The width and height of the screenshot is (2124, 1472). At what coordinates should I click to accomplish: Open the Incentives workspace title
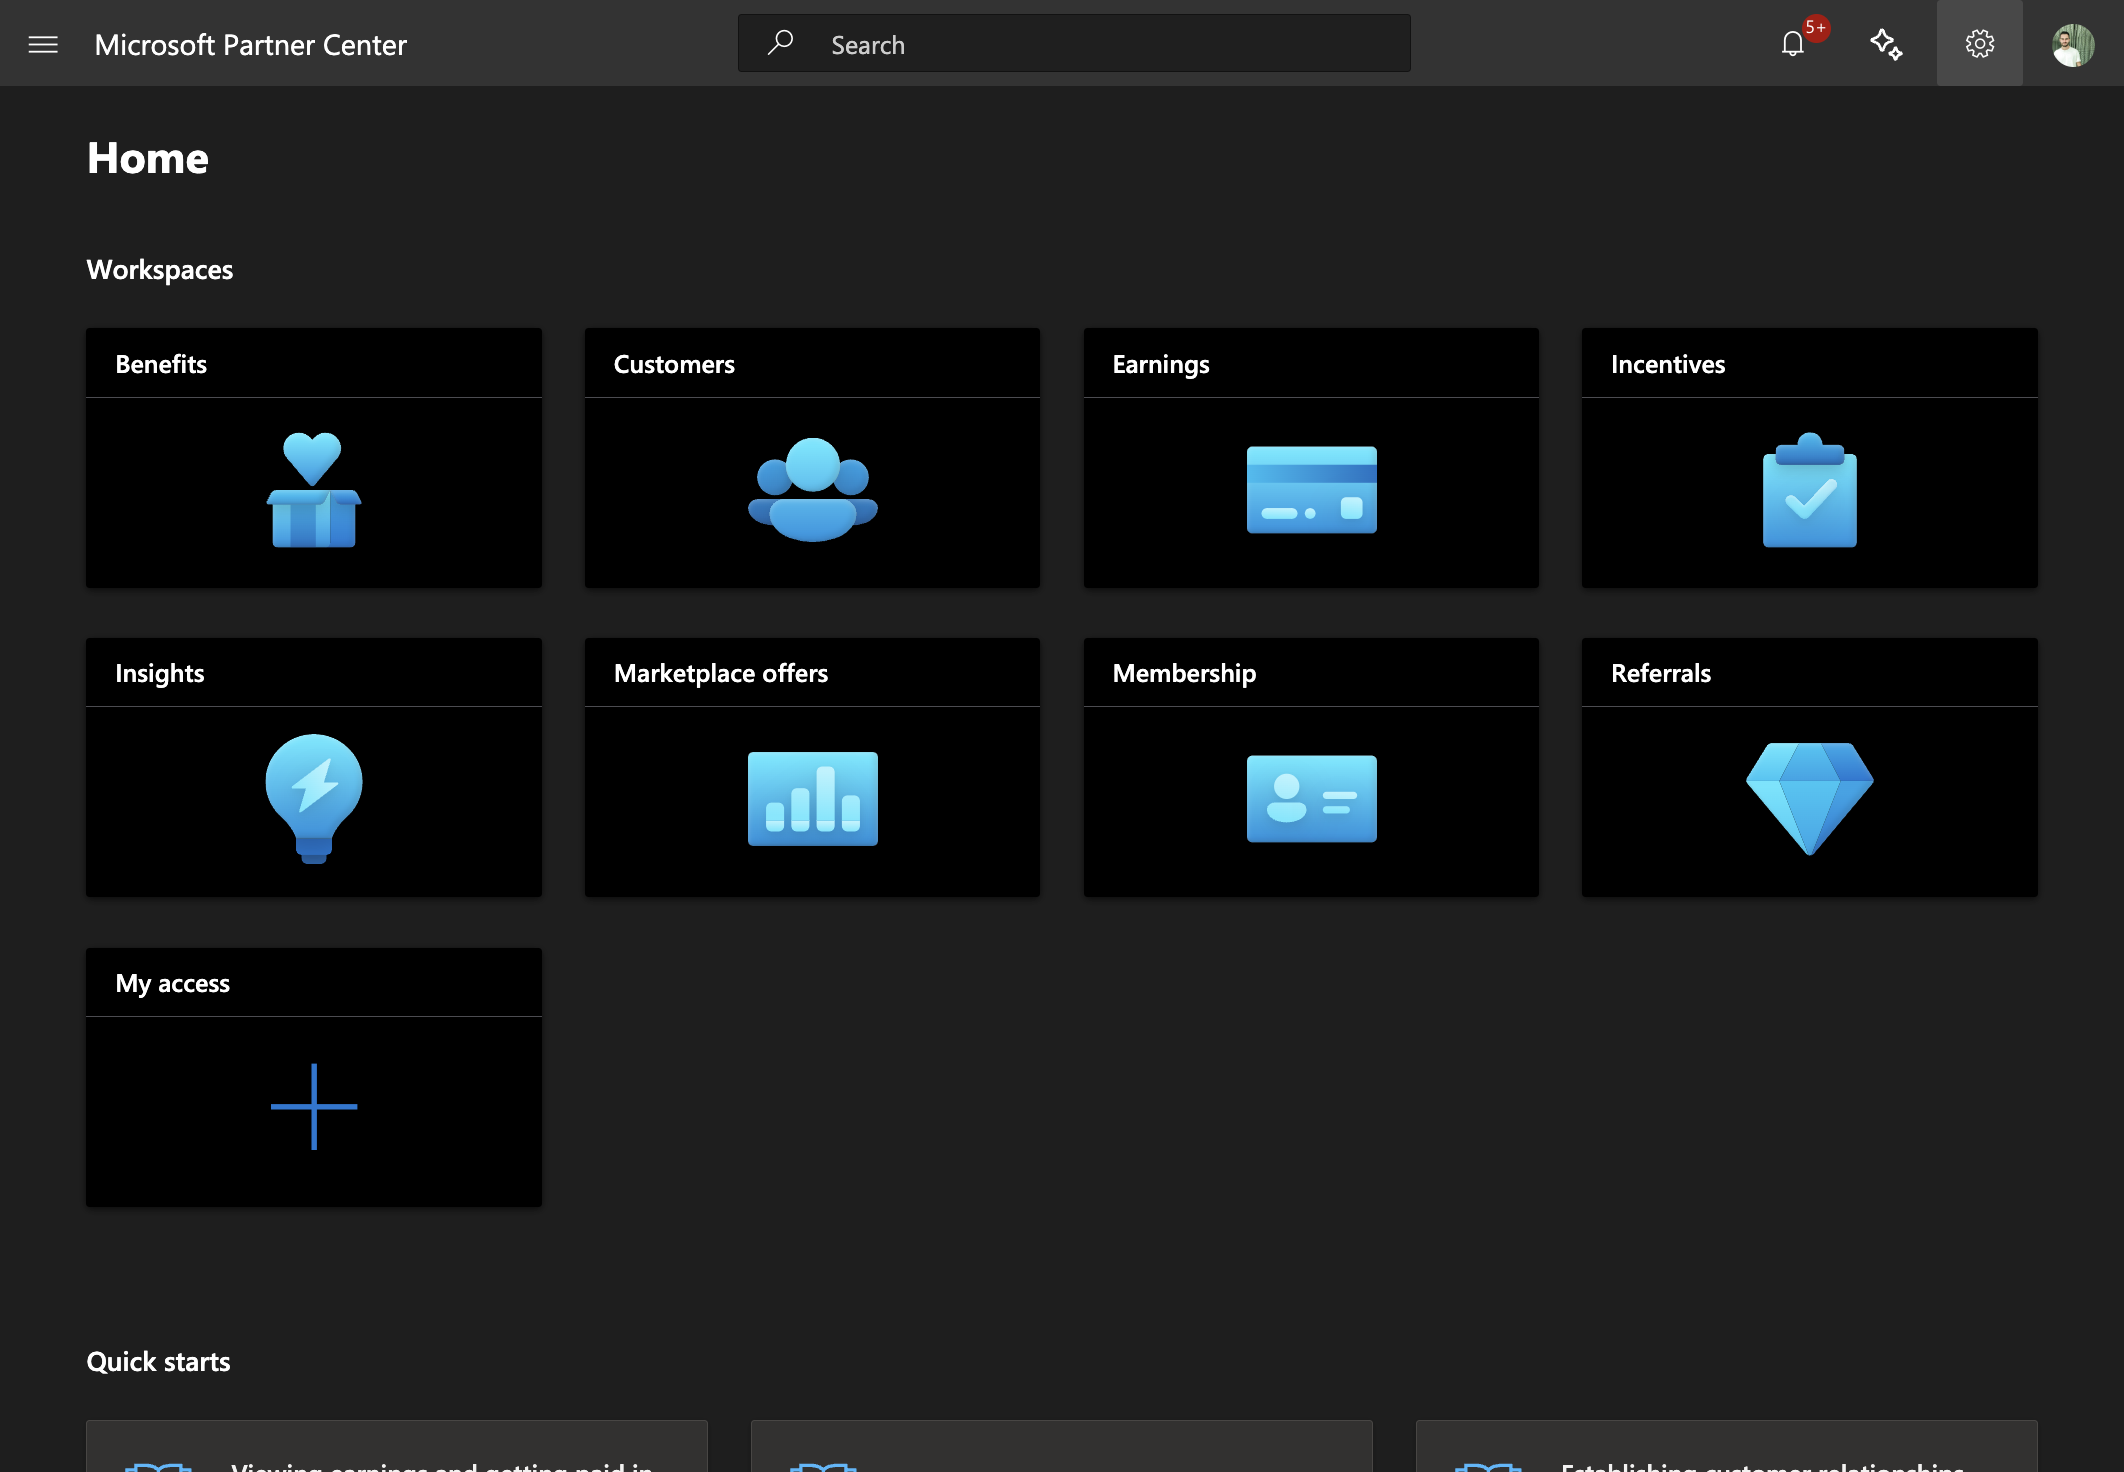(x=1667, y=364)
